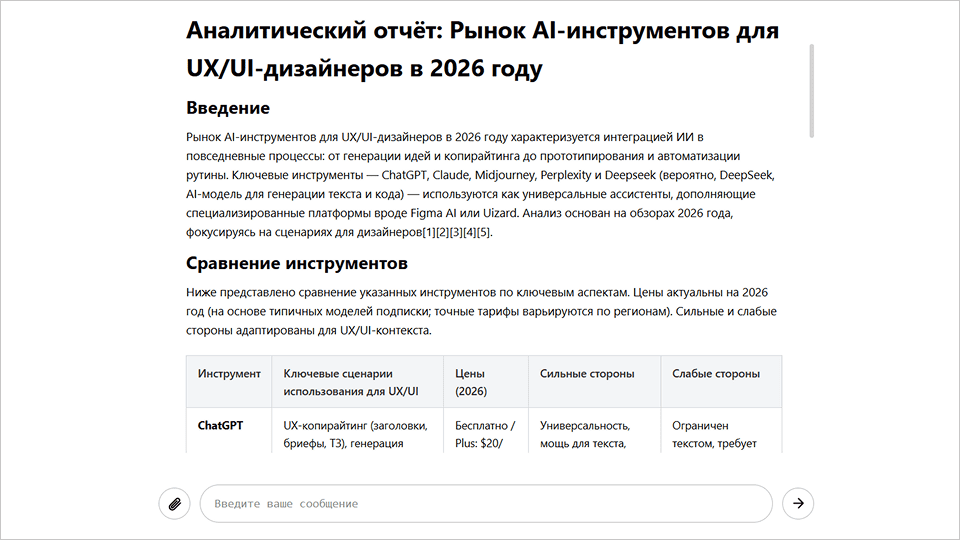
Task: Click the introduction paragraph beginning "Рынок AI-инструментов"
Action: coord(481,184)
